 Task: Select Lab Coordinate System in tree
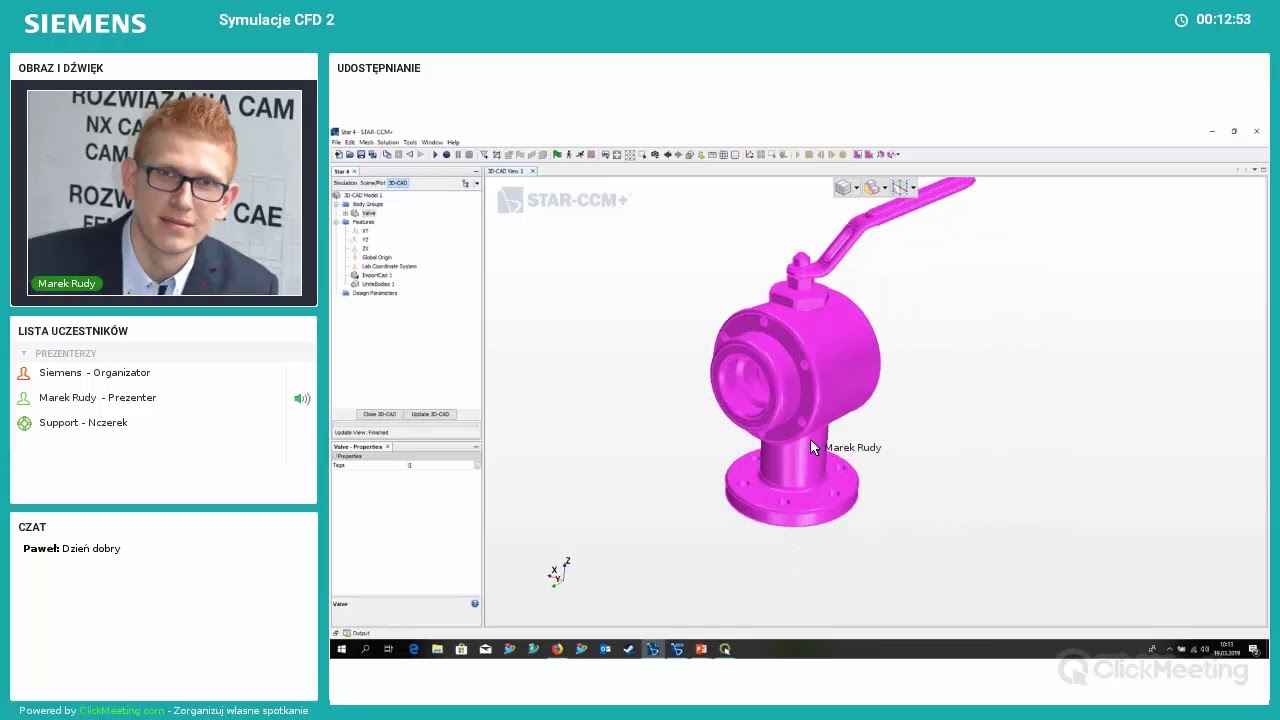(x=389, y=266)
